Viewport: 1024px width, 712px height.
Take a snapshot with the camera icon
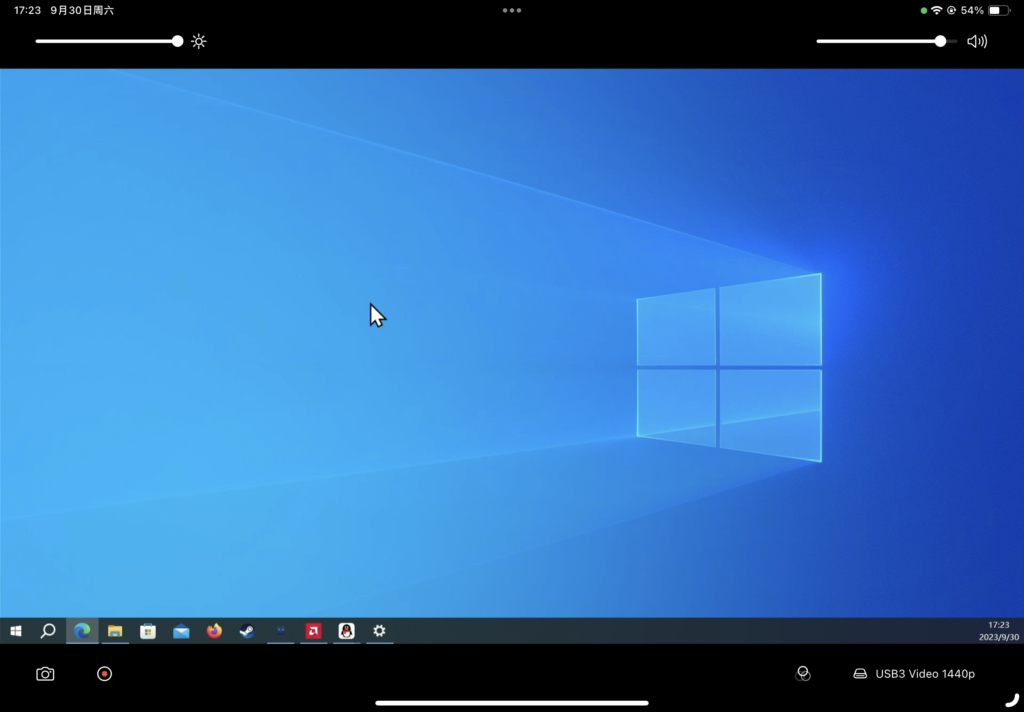(45, 674)
